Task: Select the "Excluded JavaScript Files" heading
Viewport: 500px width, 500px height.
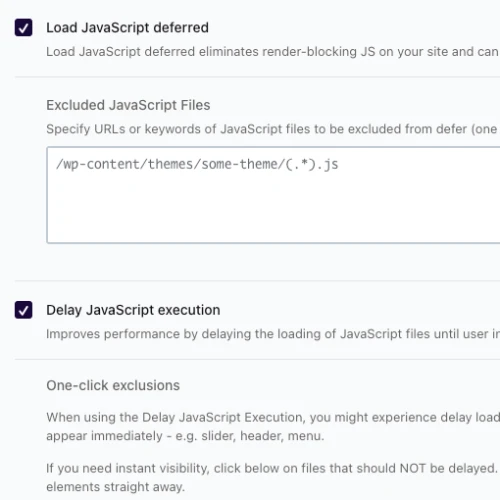Action: [128, 105]
